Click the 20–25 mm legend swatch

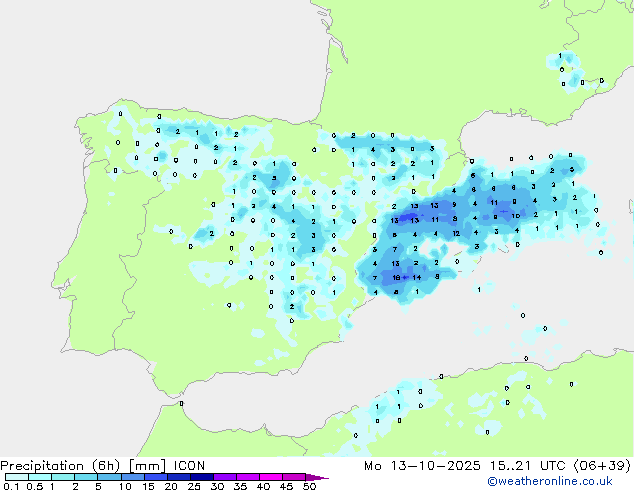[178, 477]
